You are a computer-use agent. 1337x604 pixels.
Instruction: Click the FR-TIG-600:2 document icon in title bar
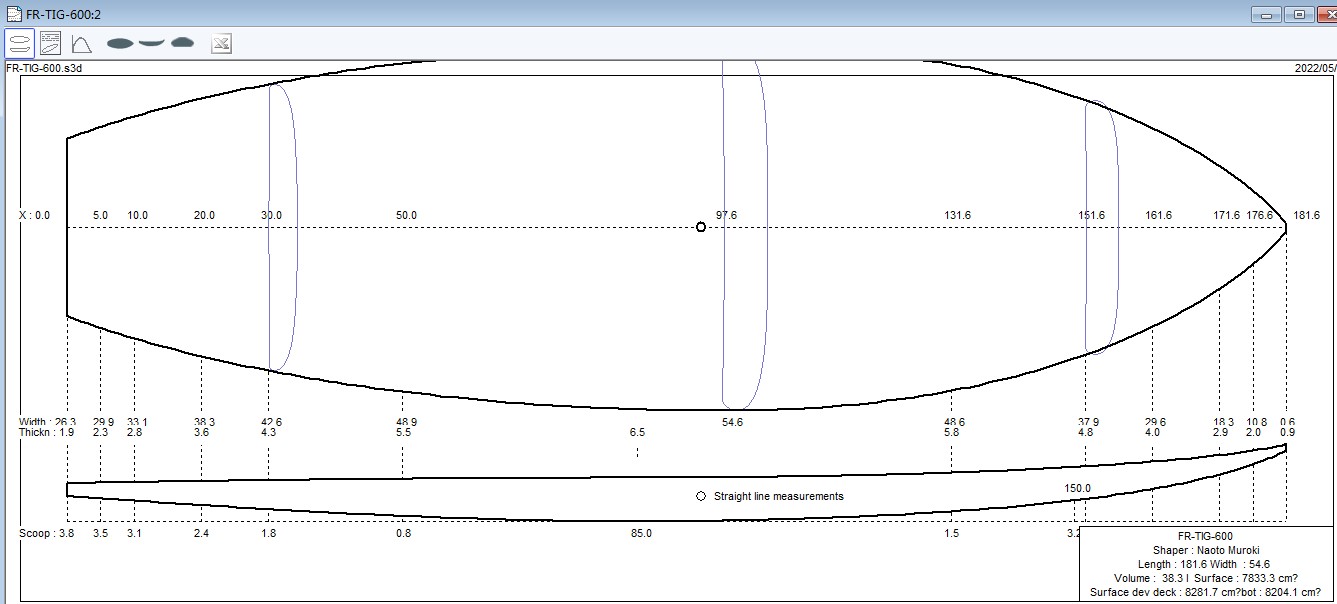point(13,14)
